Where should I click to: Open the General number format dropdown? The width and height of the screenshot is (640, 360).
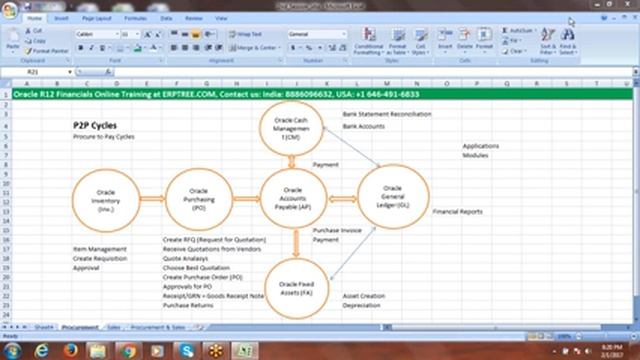pos(344,34)
